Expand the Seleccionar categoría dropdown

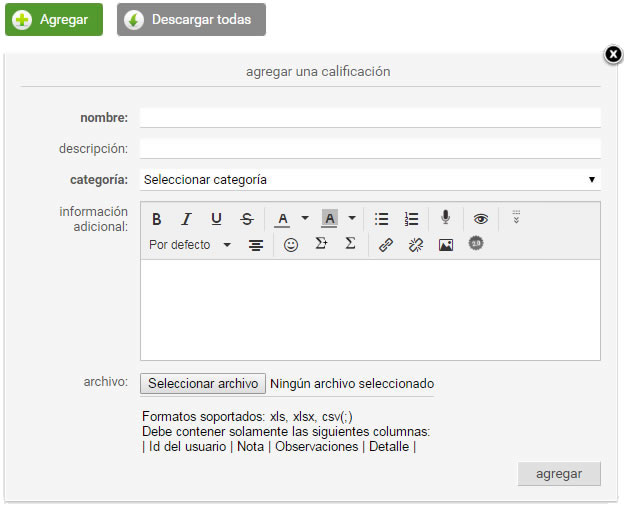click(x=370, y=180)
